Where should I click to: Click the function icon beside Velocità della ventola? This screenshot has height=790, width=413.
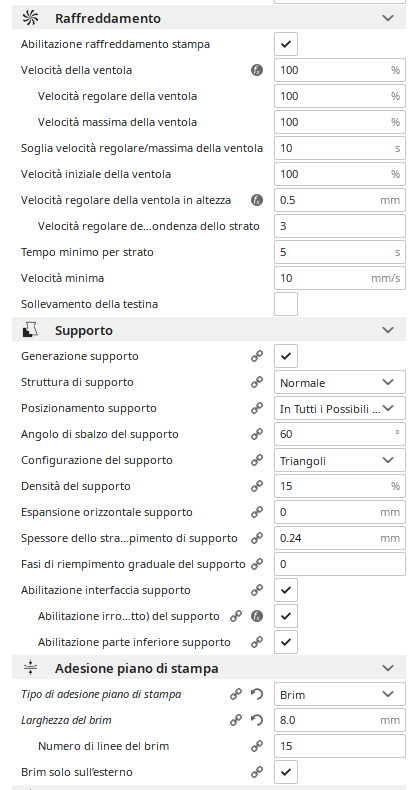click(x=257, y=70)
